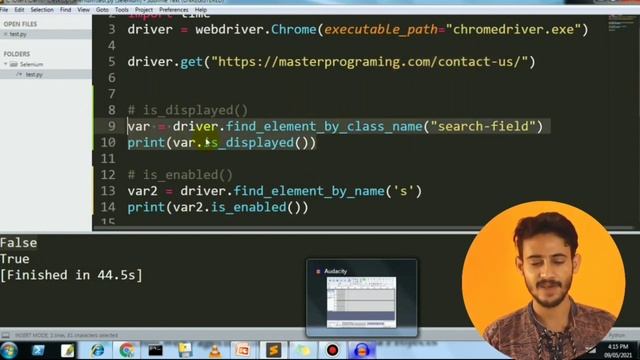This screenshot has height=360, width=640.
Task: Toggle the side bar status bar icon
Action: (x=5, y=335)
